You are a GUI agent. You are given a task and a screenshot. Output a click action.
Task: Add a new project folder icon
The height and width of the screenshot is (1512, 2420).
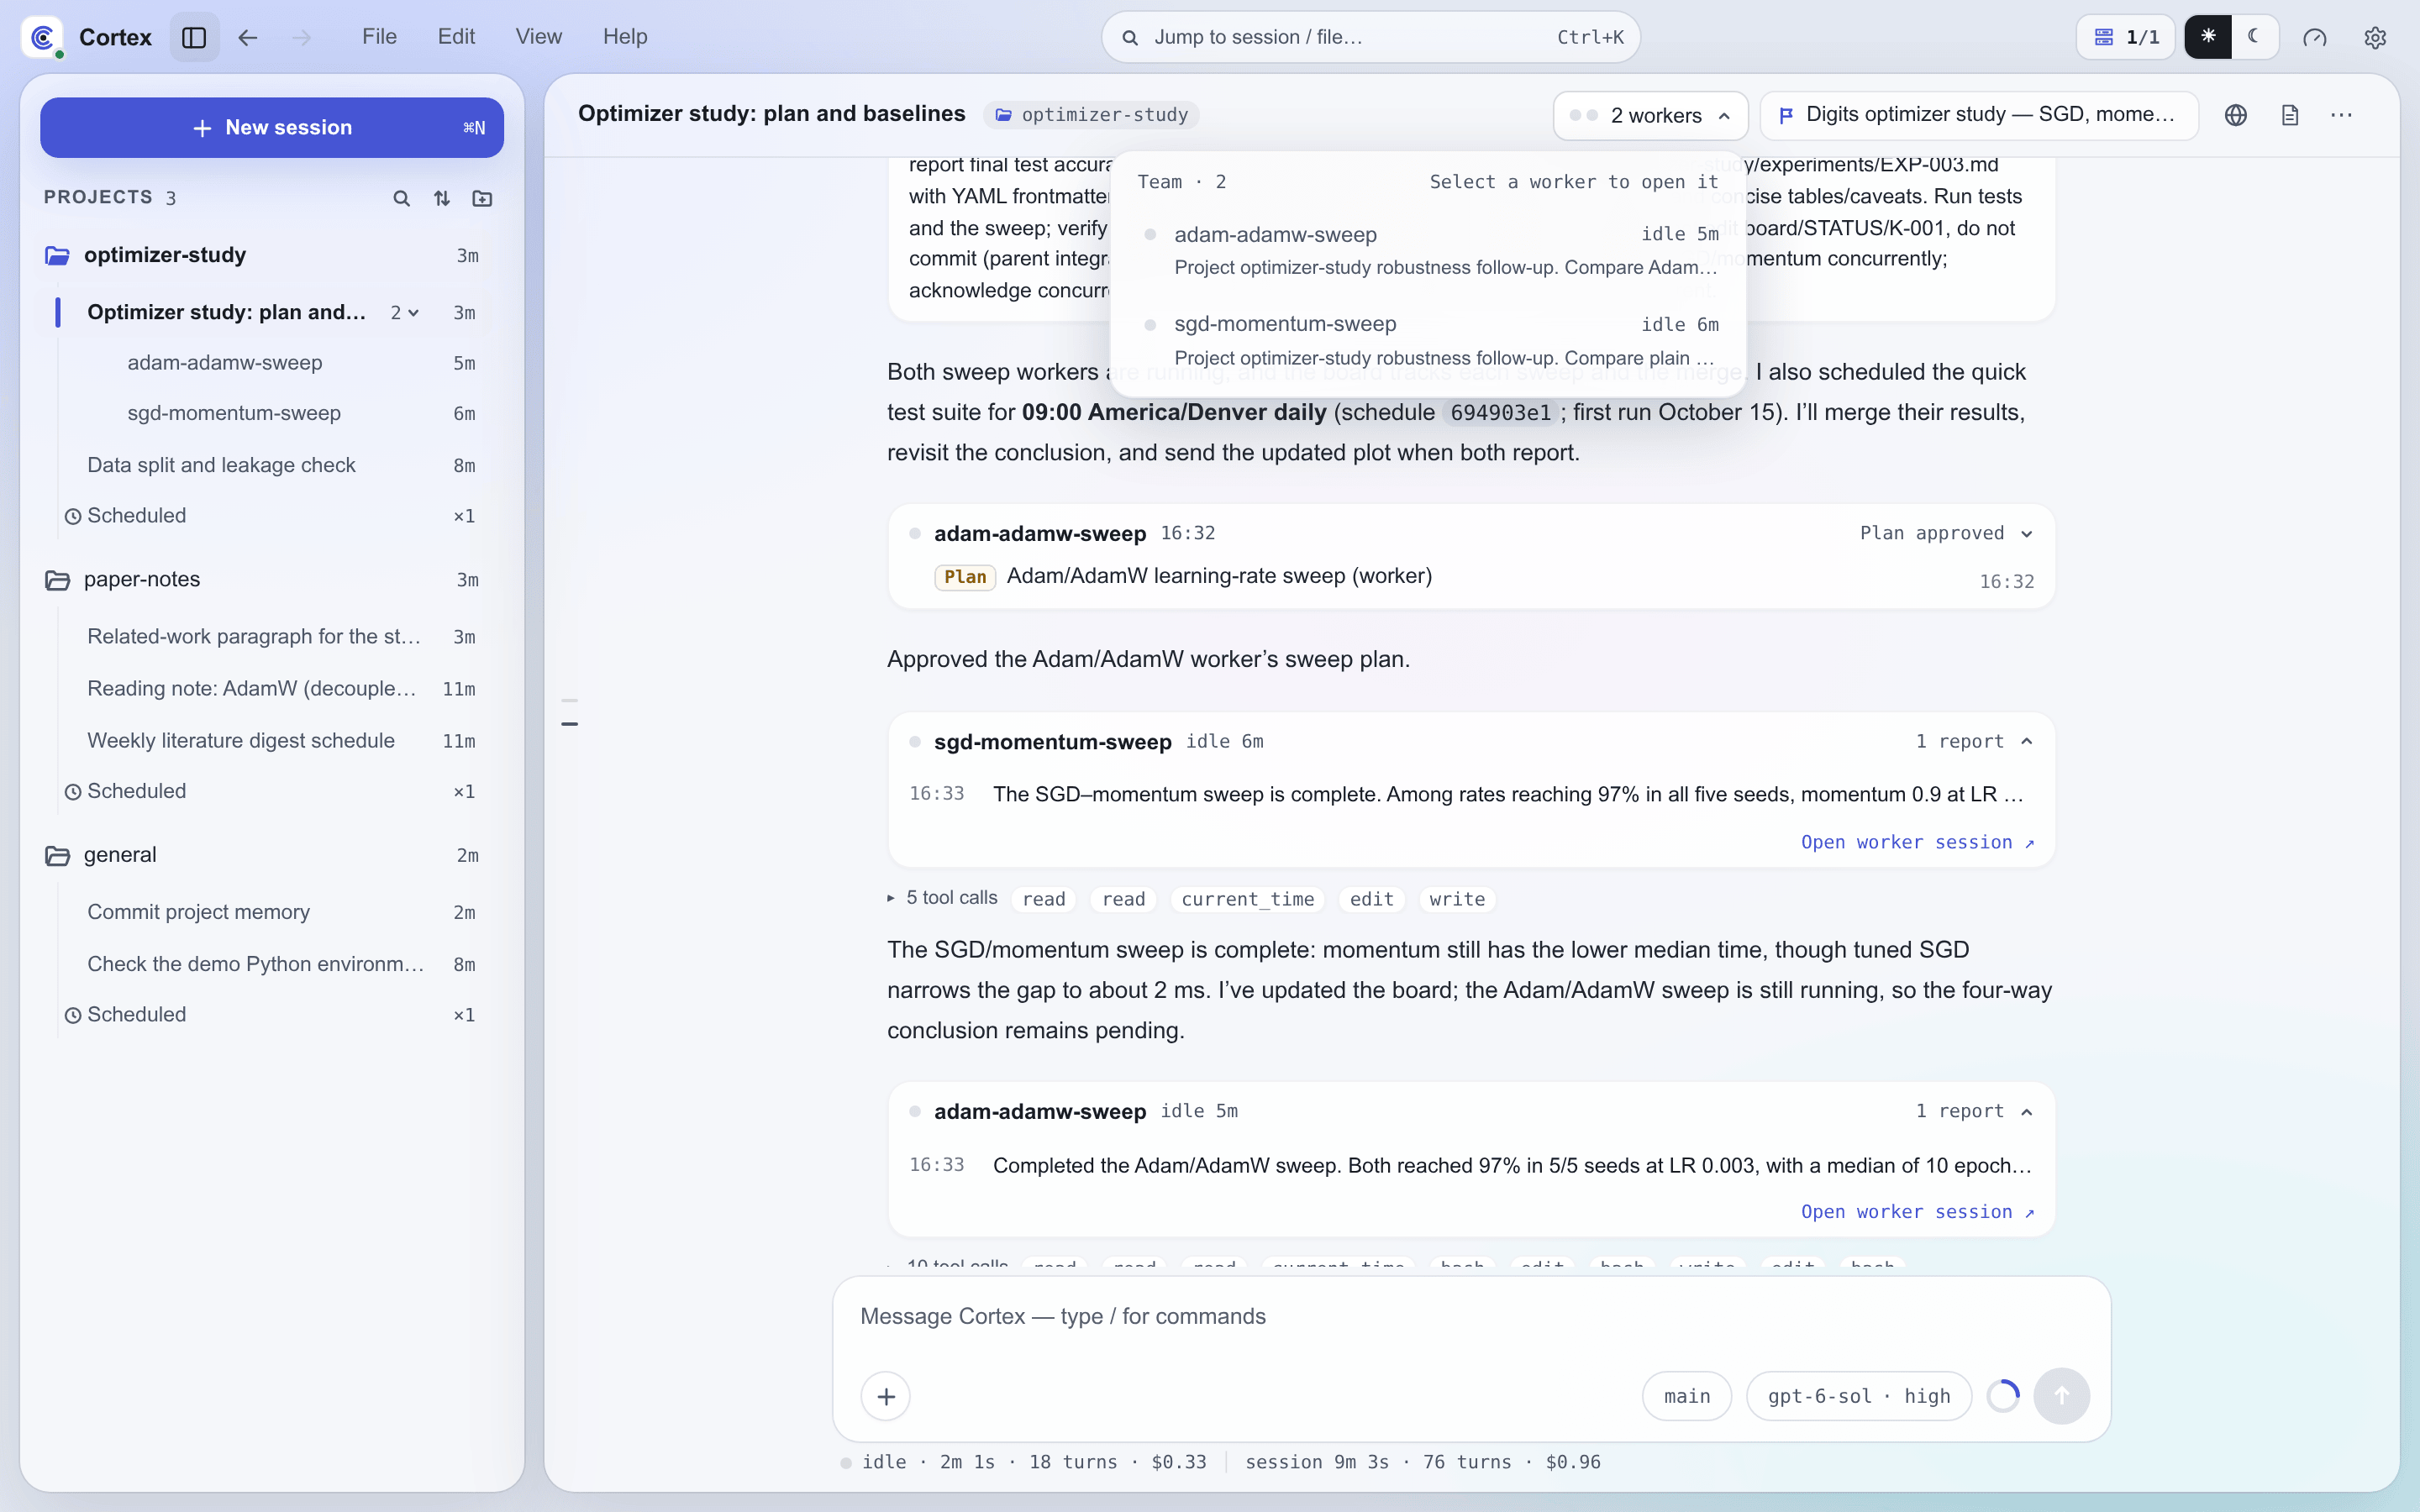(482, 198)
